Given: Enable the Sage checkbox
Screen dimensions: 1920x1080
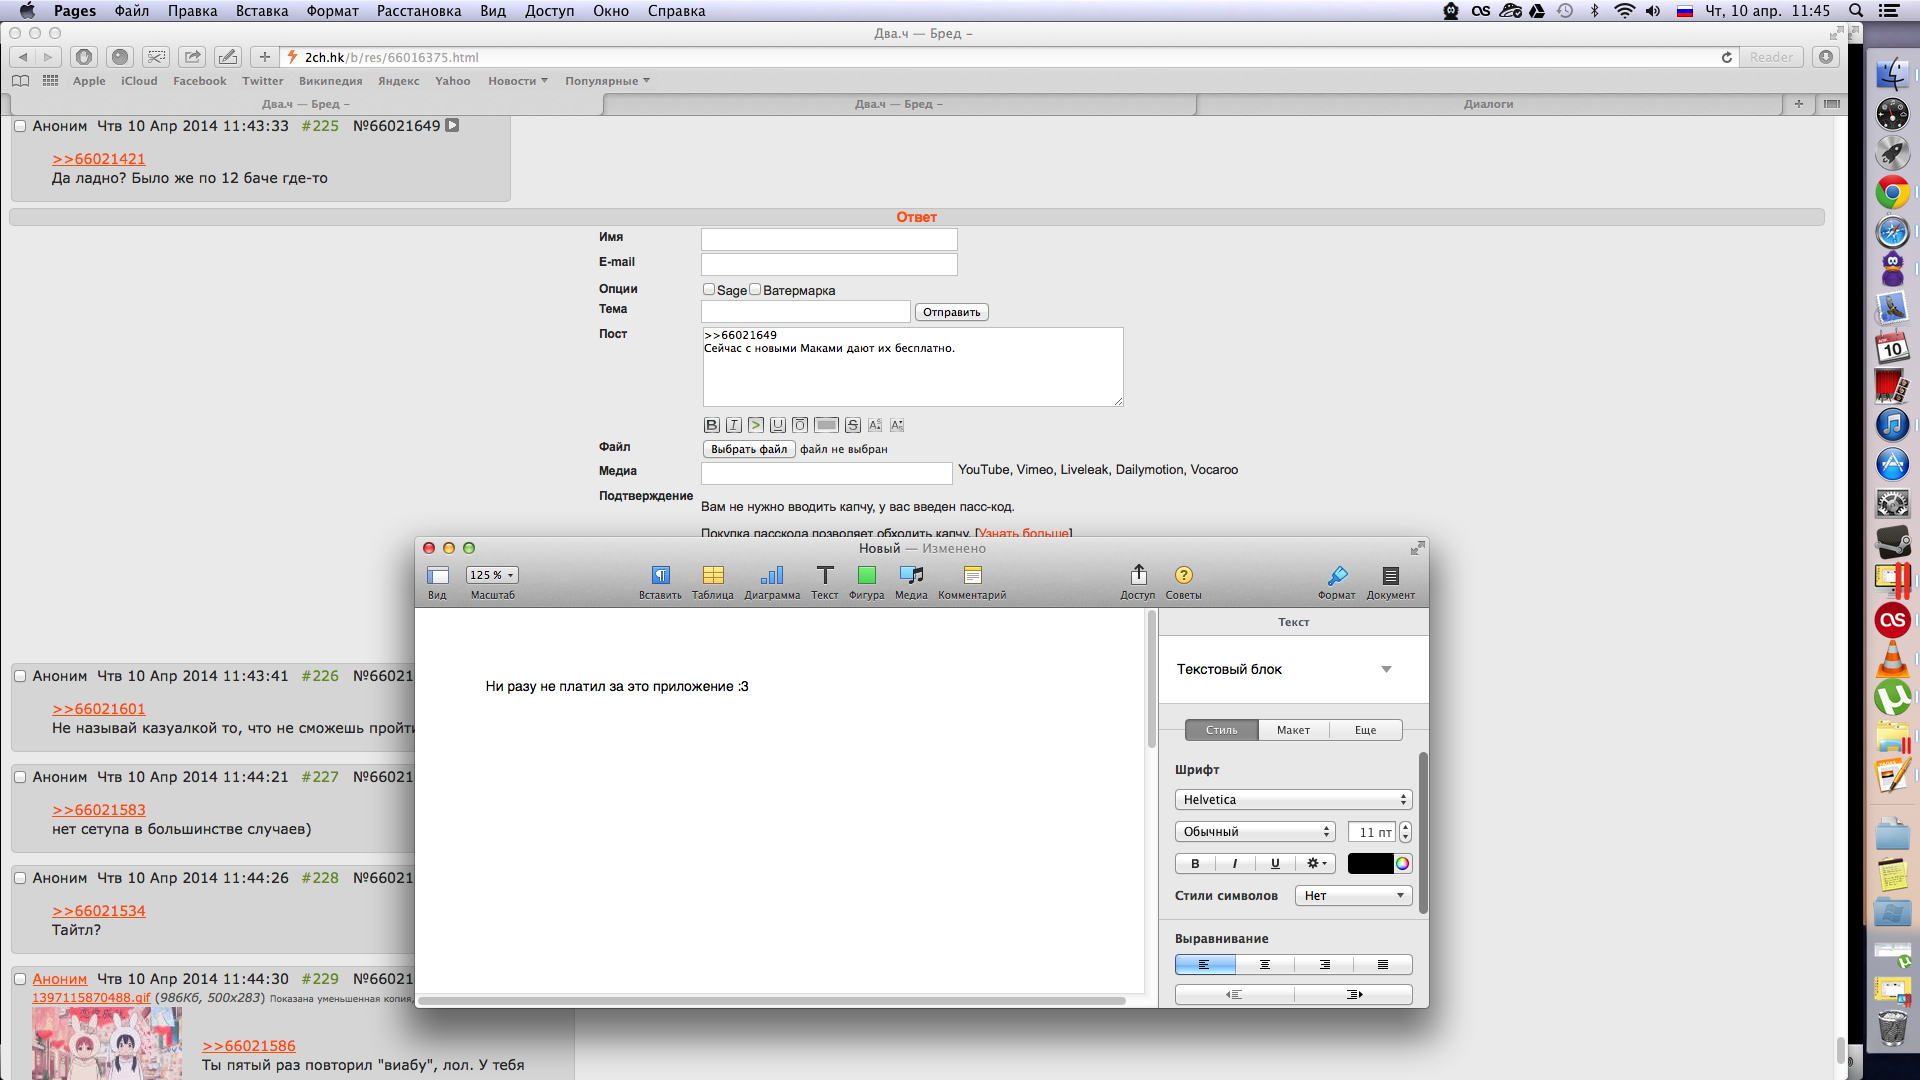Looking at the screenshot, I should [709, 289].
